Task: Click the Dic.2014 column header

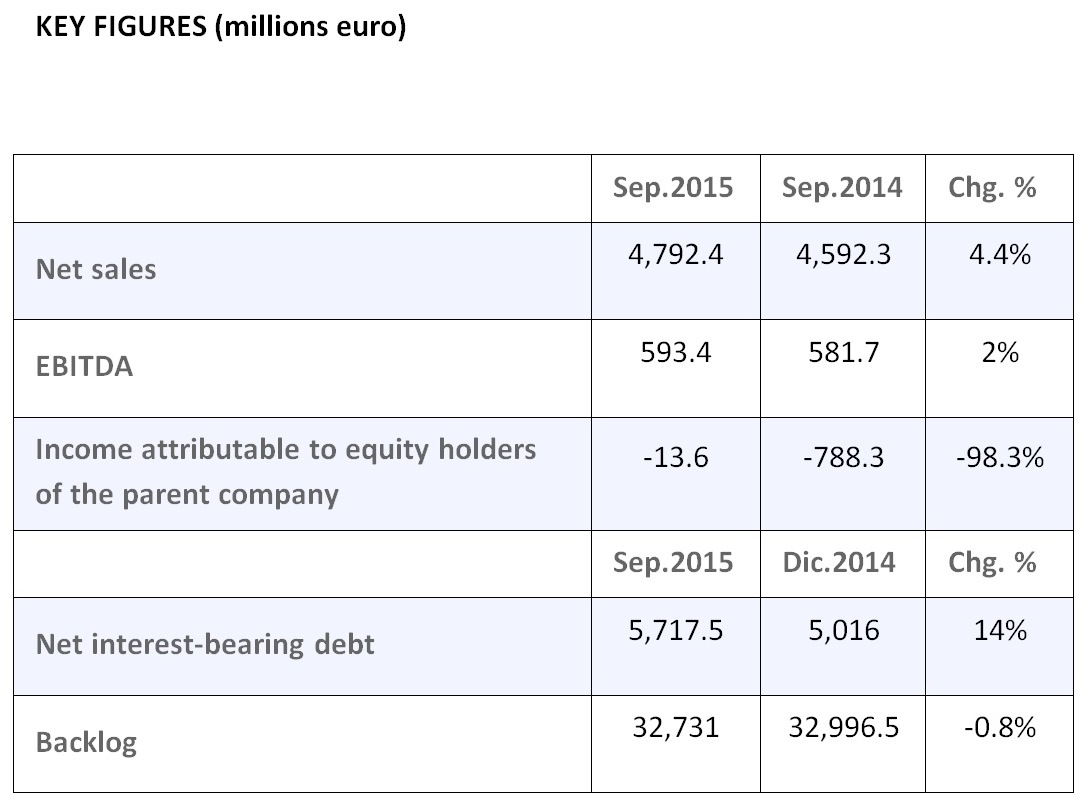Action: coord(841,563)
